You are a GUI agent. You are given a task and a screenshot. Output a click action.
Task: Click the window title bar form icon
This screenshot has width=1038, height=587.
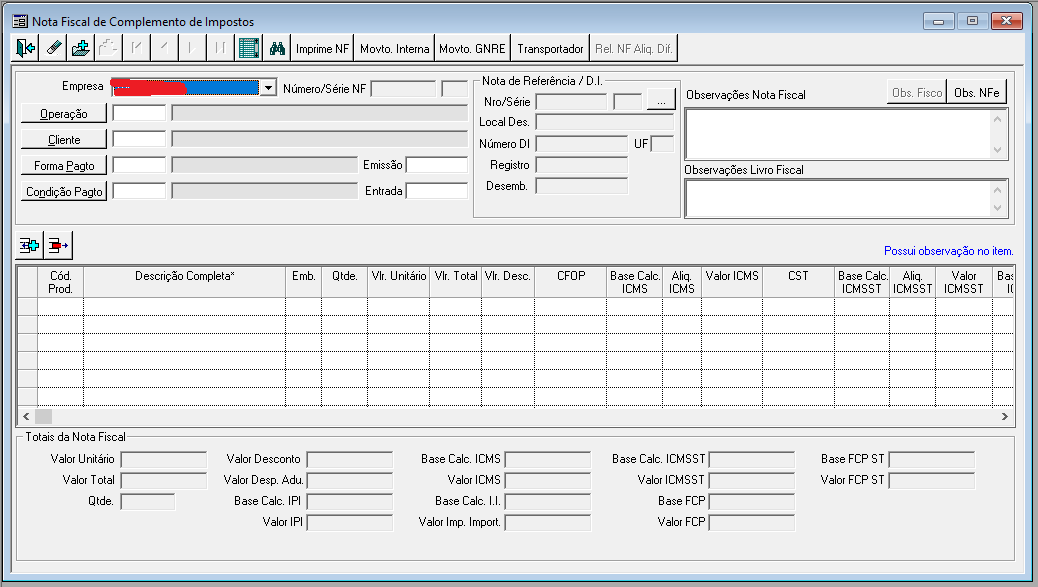click(21, 21)
